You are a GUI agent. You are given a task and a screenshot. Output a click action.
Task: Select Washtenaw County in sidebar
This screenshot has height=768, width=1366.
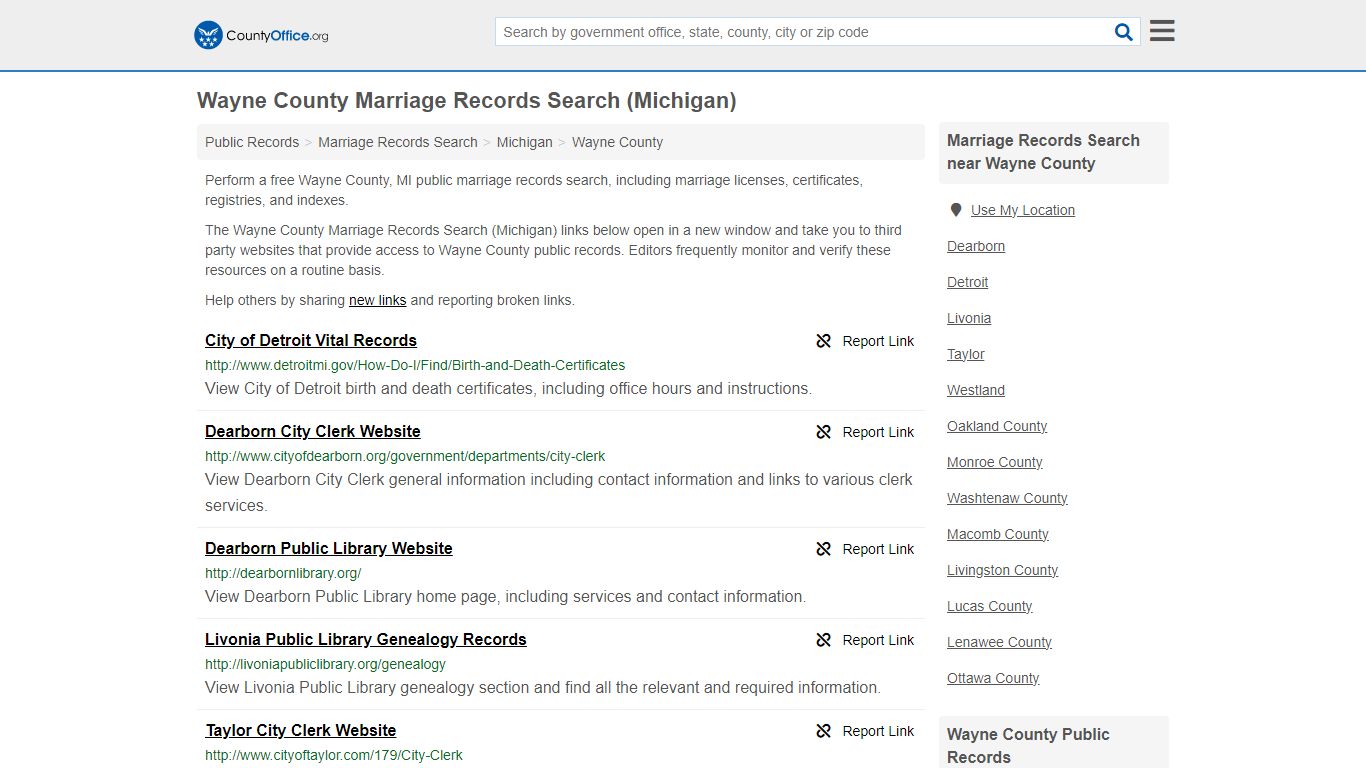1007,498
